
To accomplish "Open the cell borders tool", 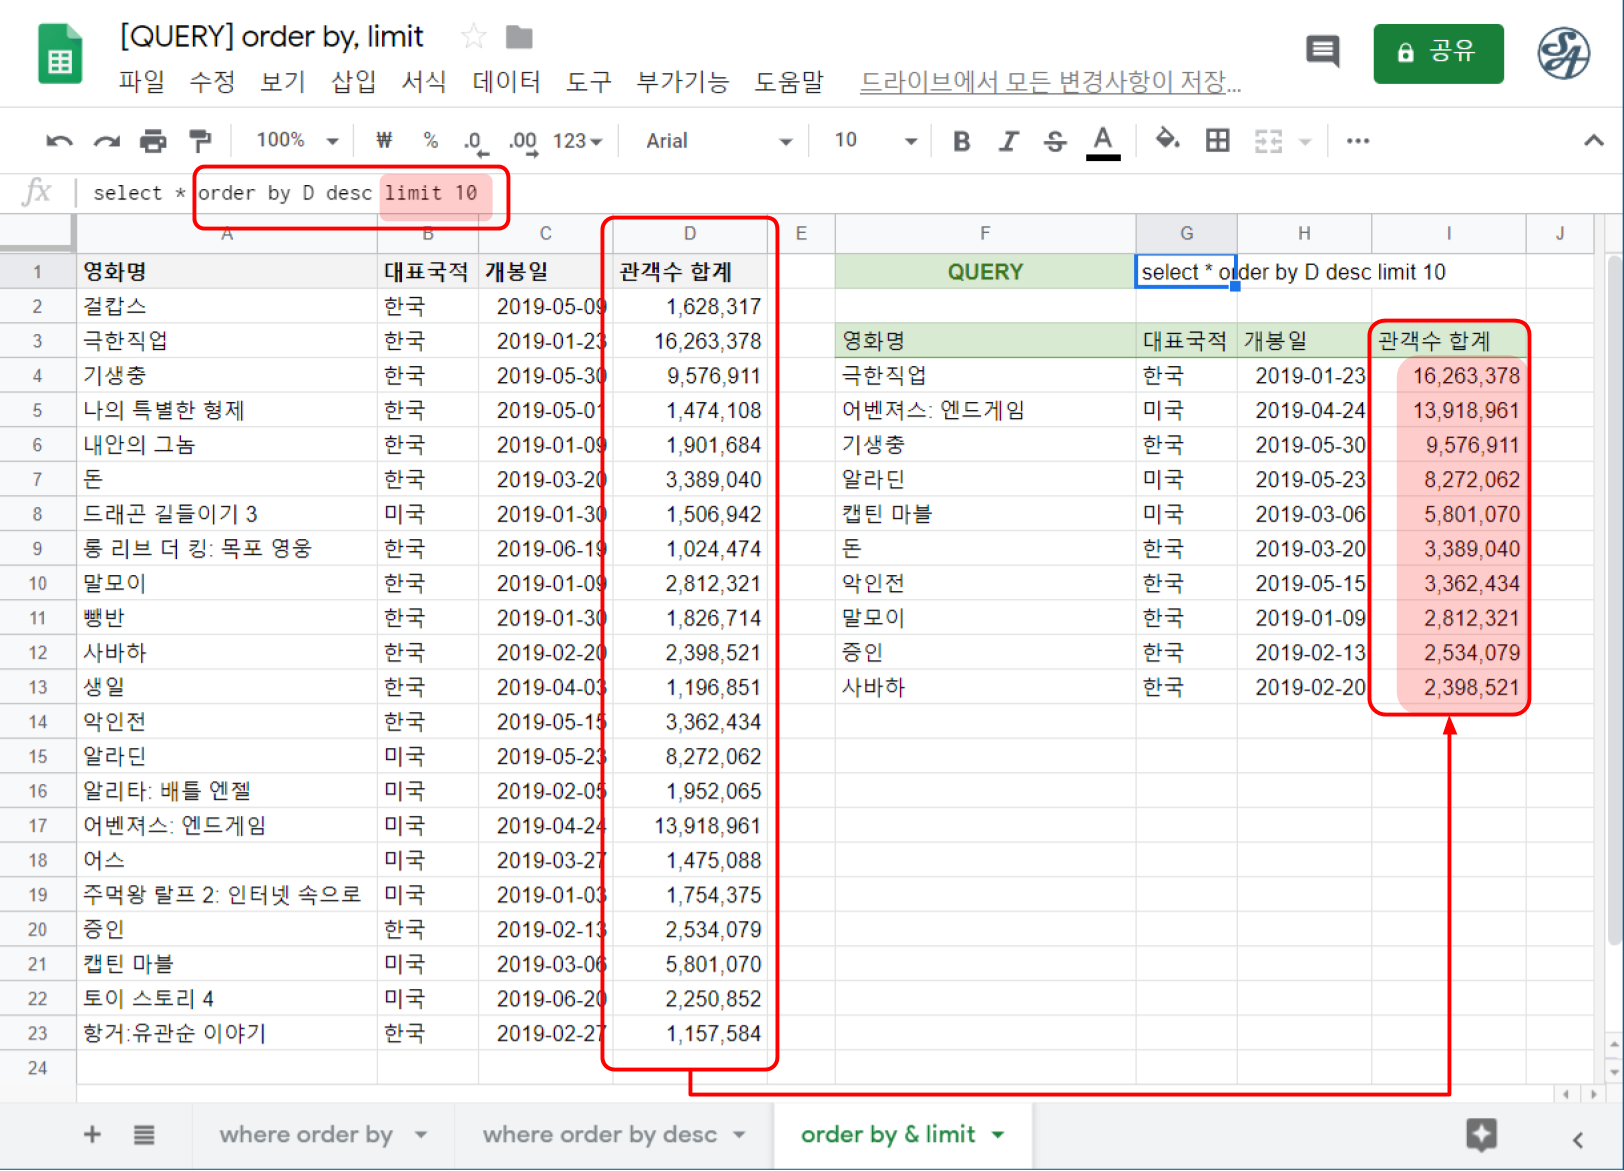I will 1217,141.
